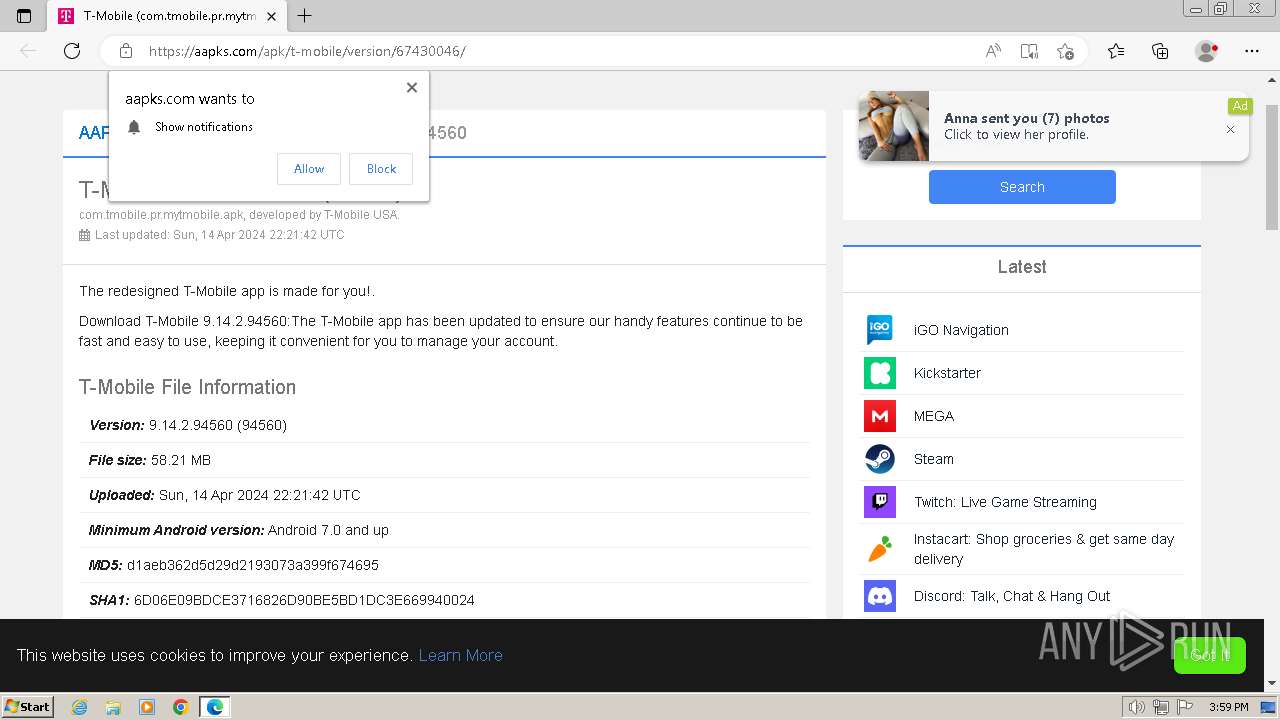
Task: Open File Explorer from taskbar
Action: [113, 707]
